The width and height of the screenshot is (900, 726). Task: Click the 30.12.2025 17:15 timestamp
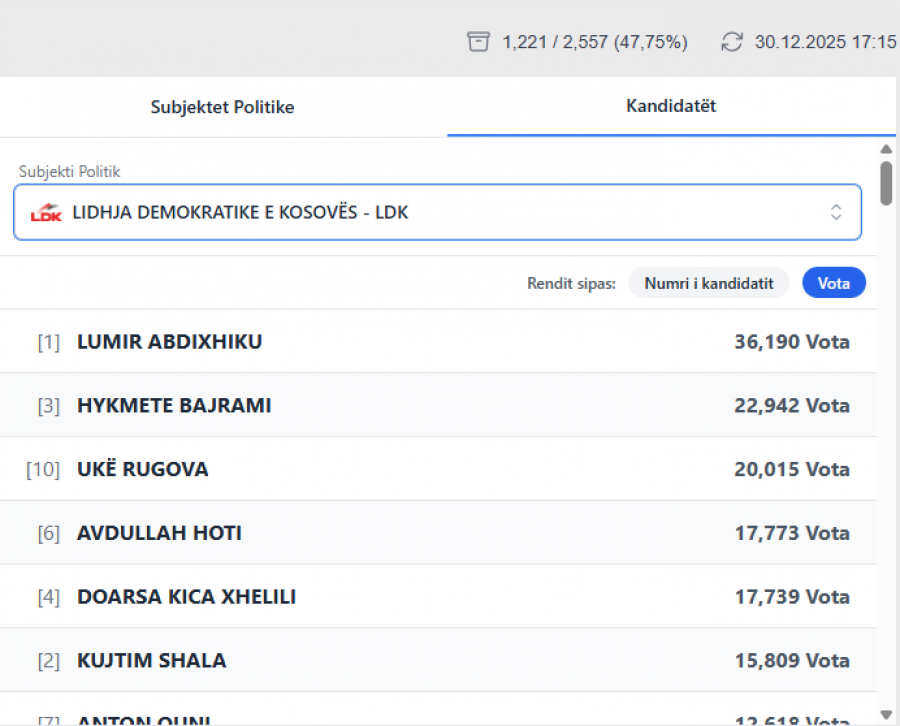pos(825,42)
